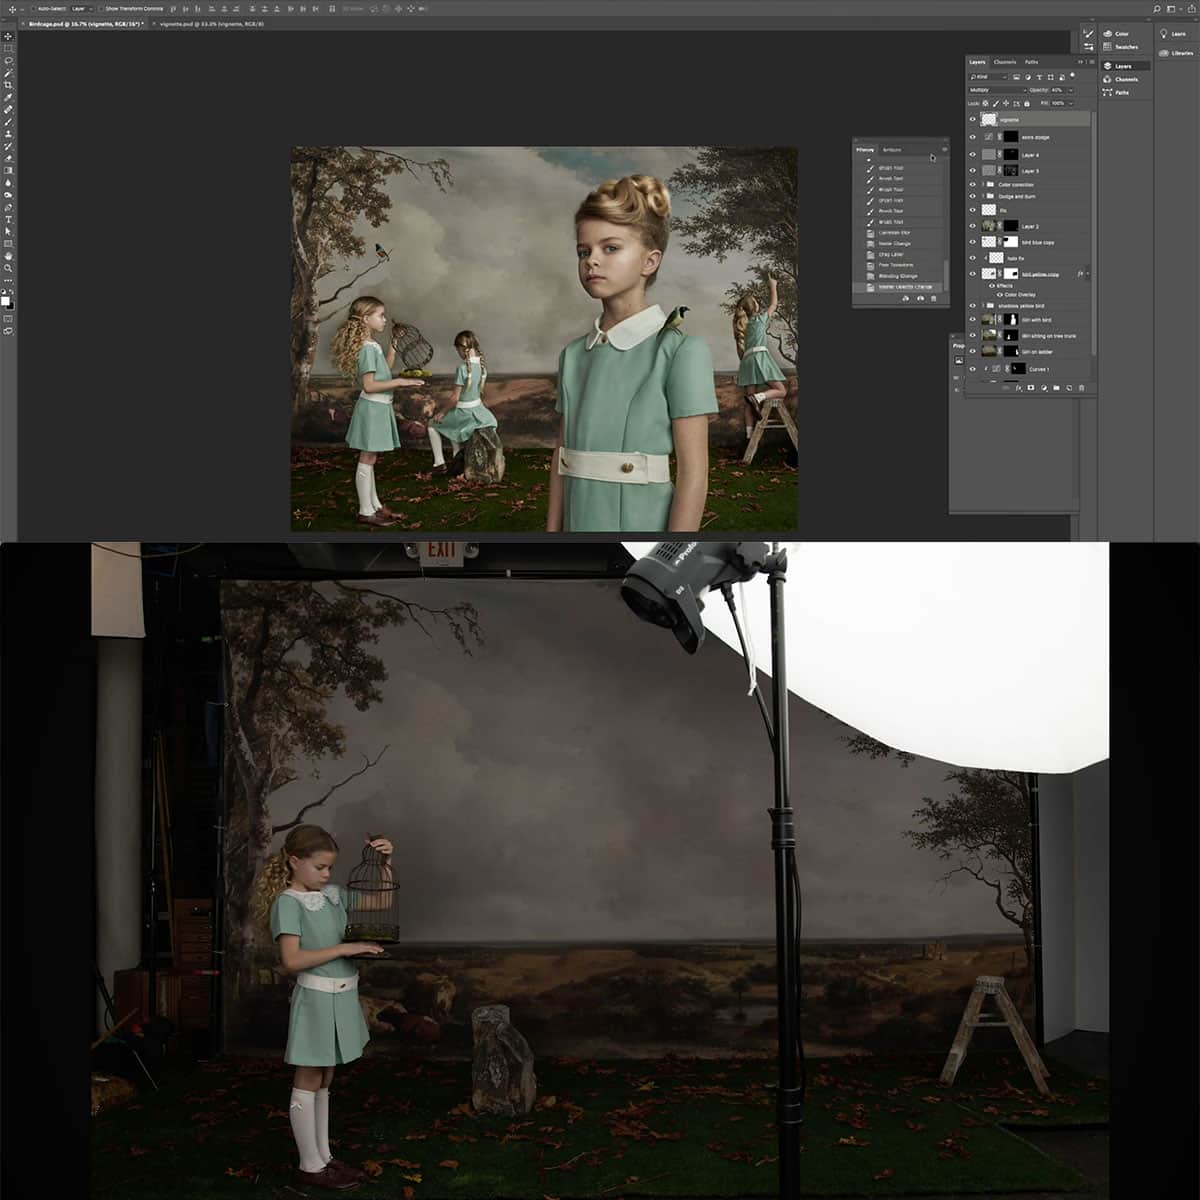
Task: Open the Opacity dropdown in Layers panel
Action: coord(1069,90)
